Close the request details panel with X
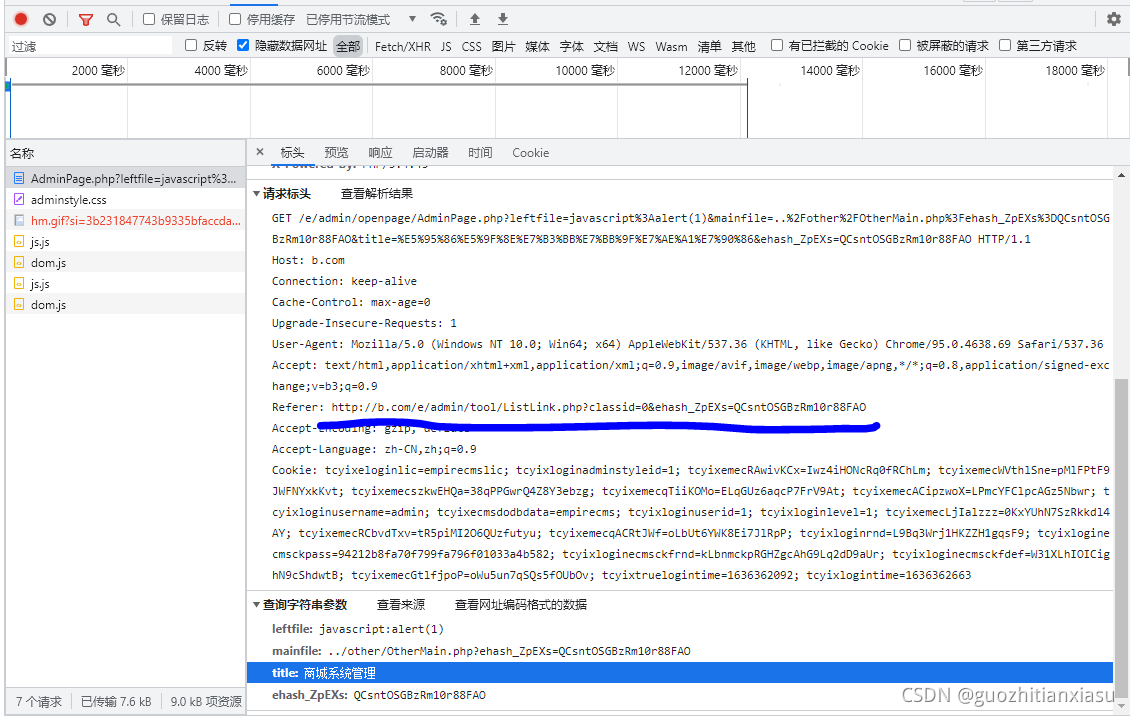Viewport: 1130px width, 716px height. coord(260,152)
